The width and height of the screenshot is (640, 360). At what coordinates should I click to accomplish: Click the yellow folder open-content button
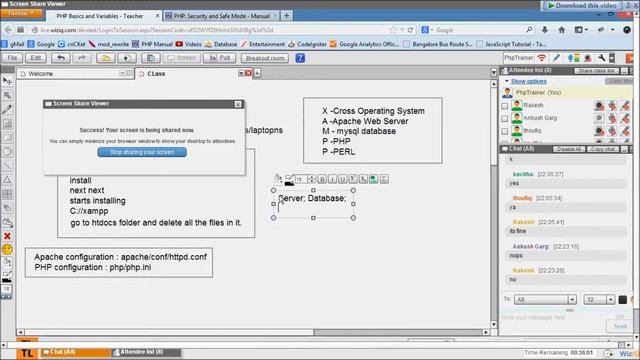(x=105, y=58)
